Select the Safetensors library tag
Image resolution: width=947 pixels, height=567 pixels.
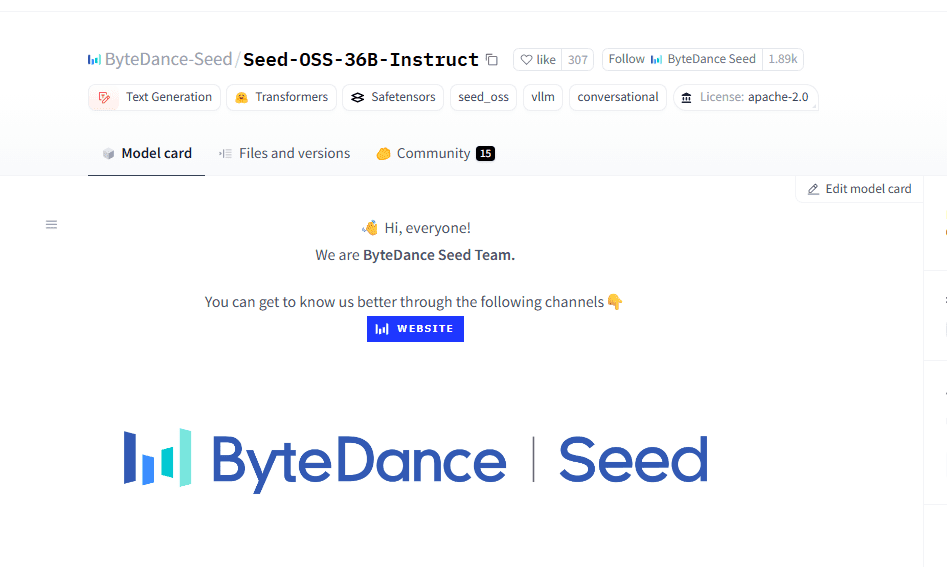[x=393, y=97]
